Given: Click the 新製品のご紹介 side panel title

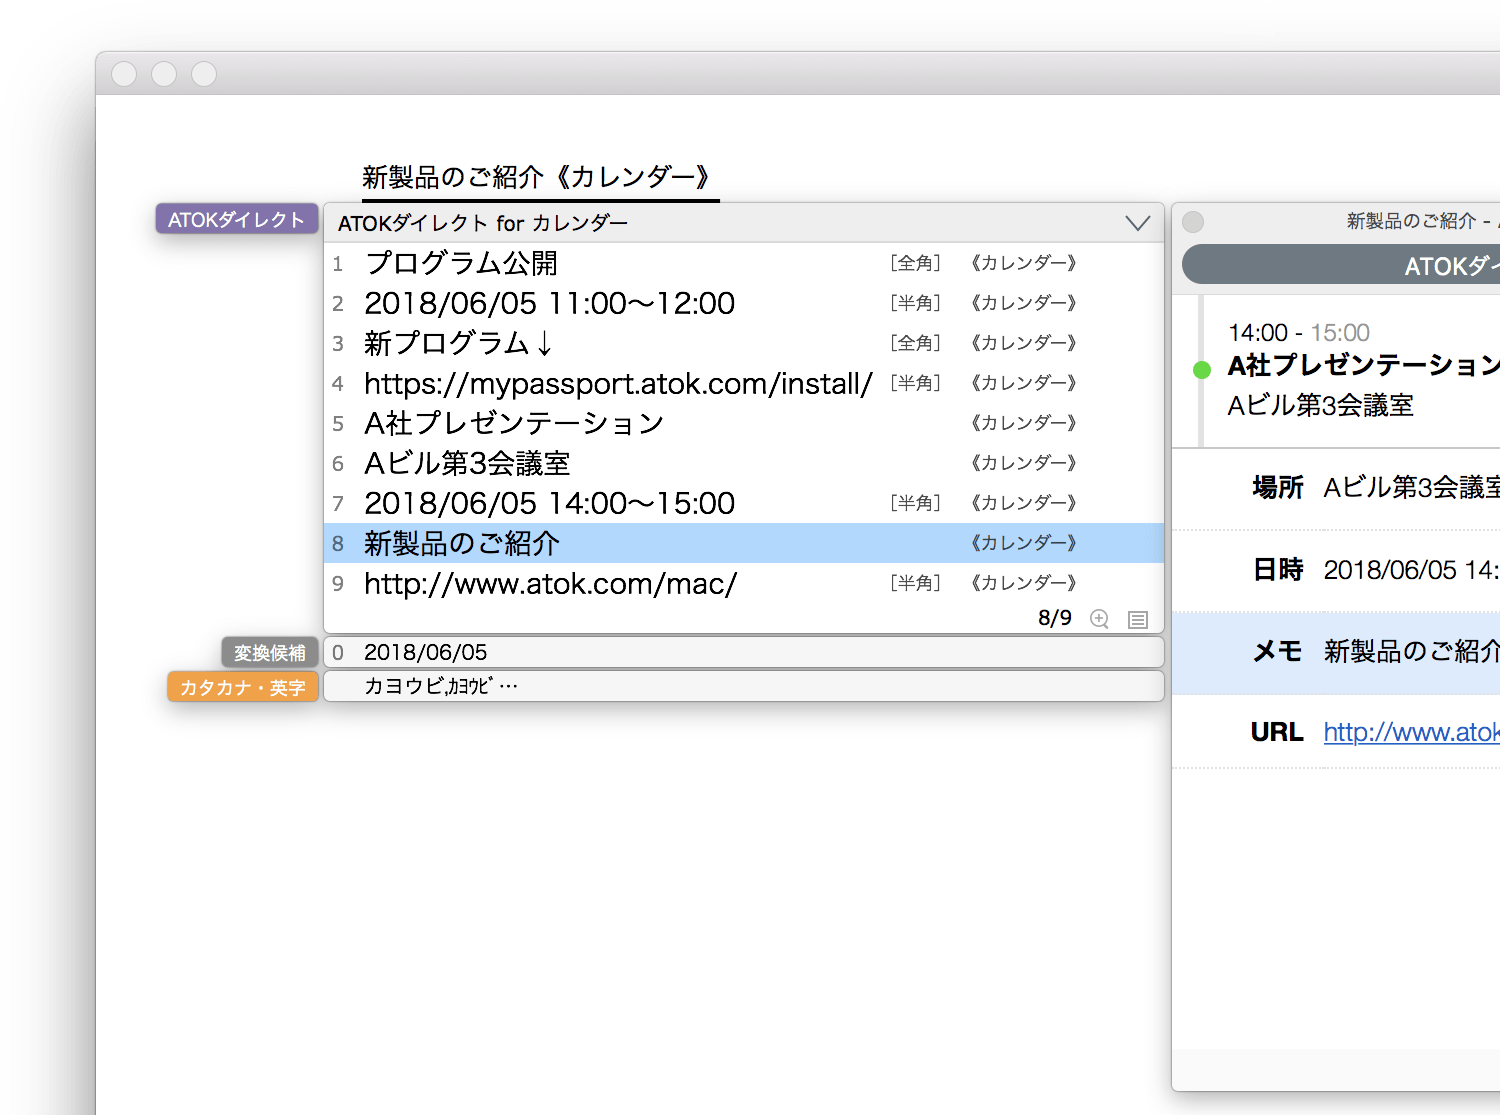Looking at the screenshot, I should coord(1411,221).
